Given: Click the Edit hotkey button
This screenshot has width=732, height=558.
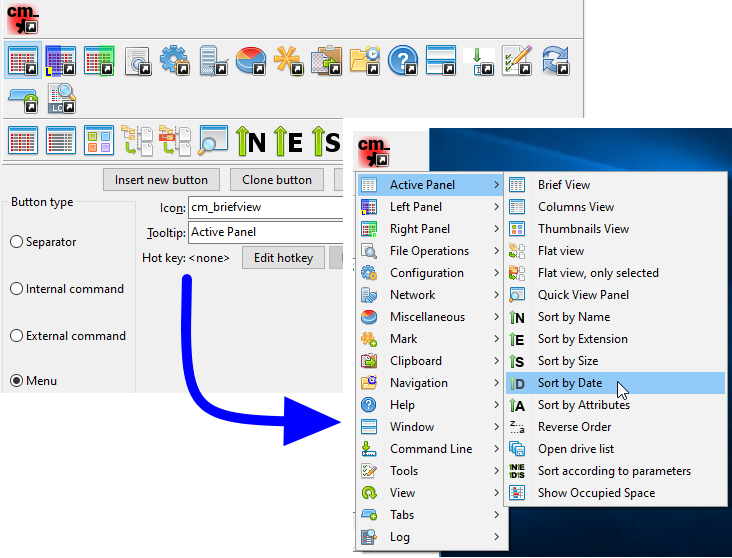Looking at the screenshot, I should coord(283,258).
